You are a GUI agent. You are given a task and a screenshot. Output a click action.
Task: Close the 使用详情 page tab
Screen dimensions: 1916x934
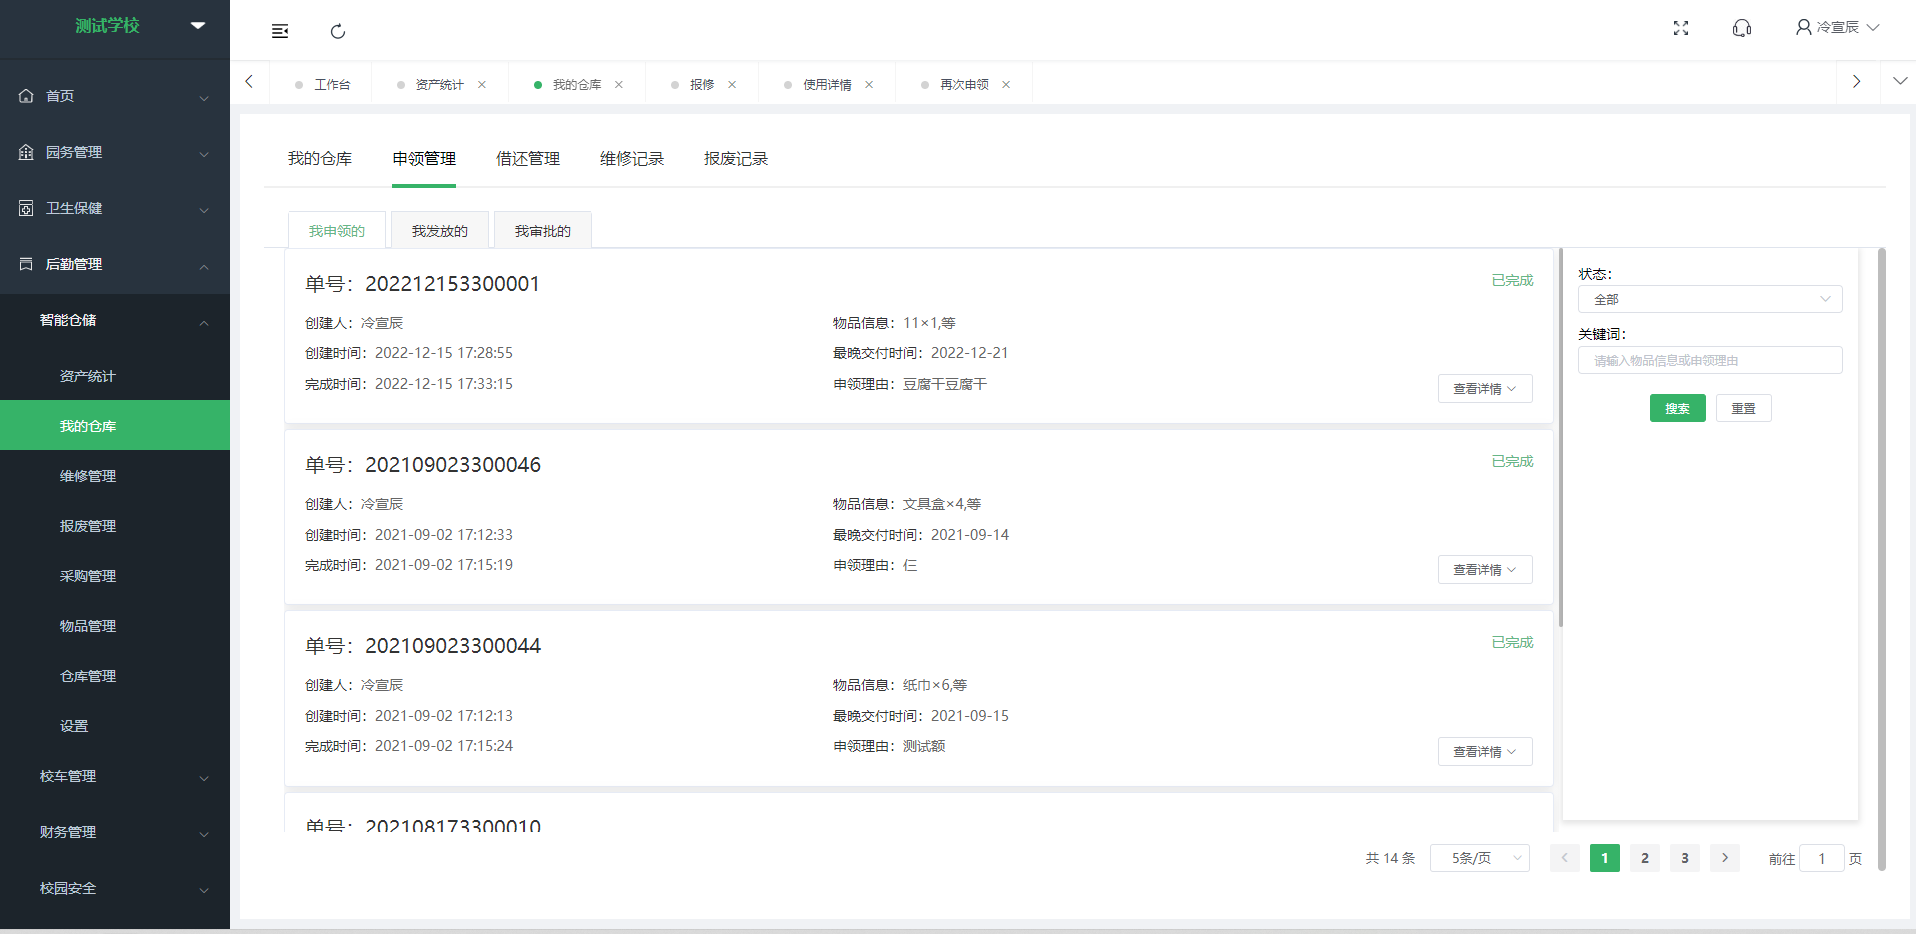[869, 85]
